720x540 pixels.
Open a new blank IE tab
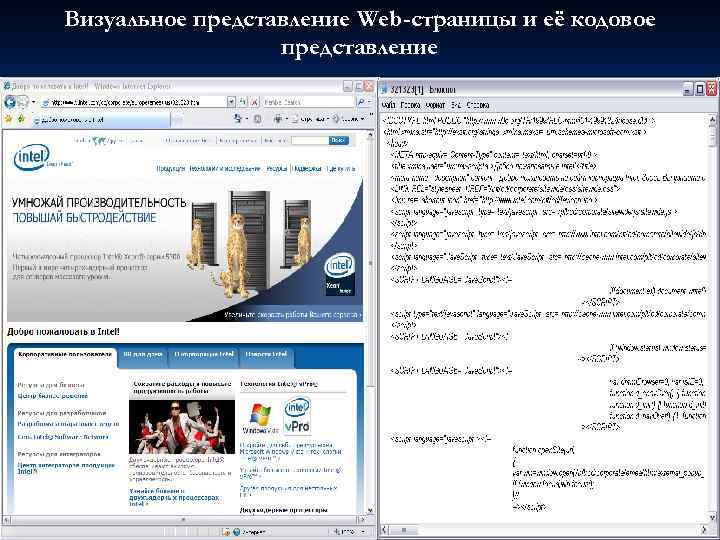pyautogui.click(x=177, y=121)
